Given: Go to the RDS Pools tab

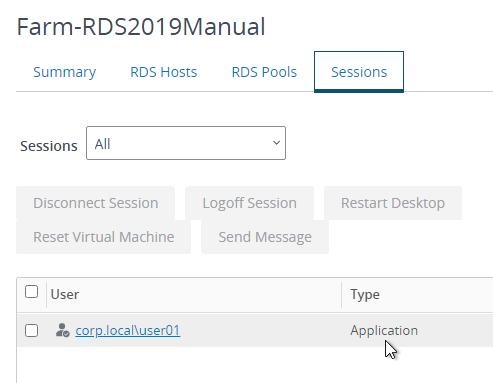Looking at the screenshot, I should pos(264,72).
